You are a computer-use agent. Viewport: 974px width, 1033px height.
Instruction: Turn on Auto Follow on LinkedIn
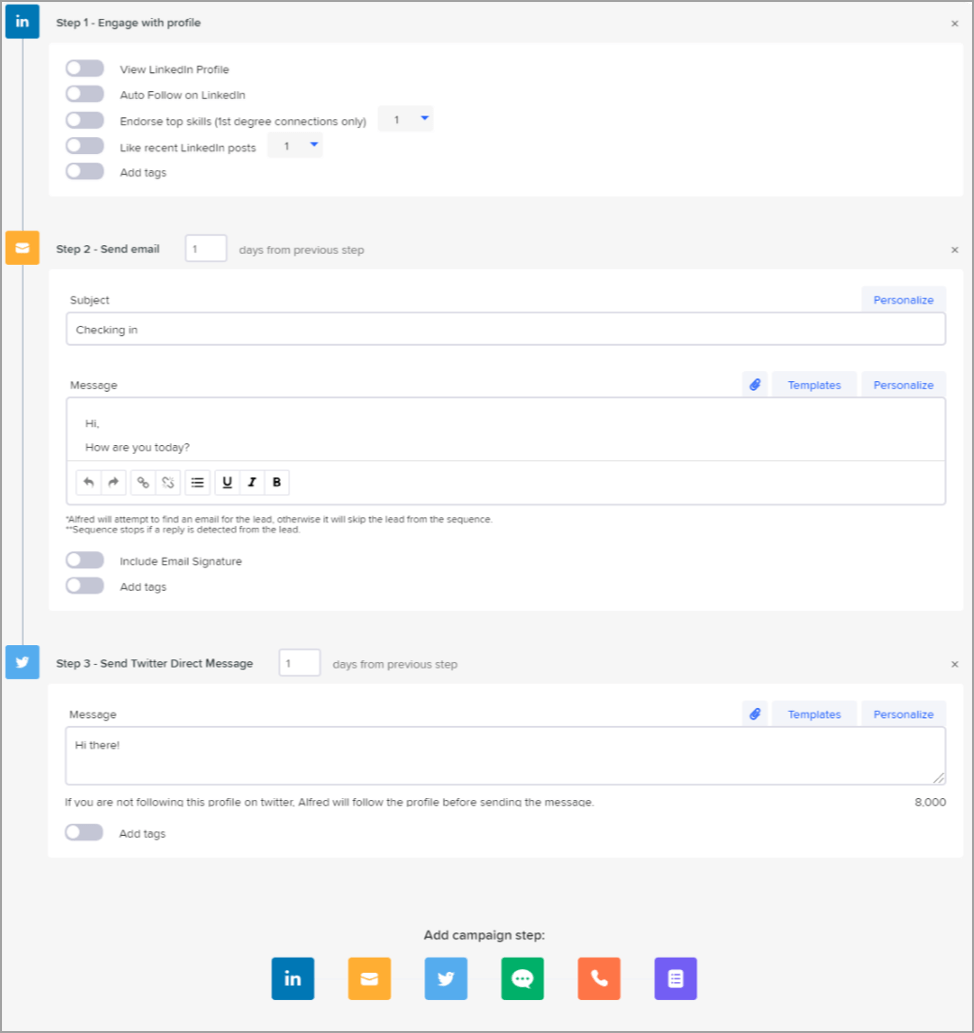pyautogui.click(x=85, y=94)
